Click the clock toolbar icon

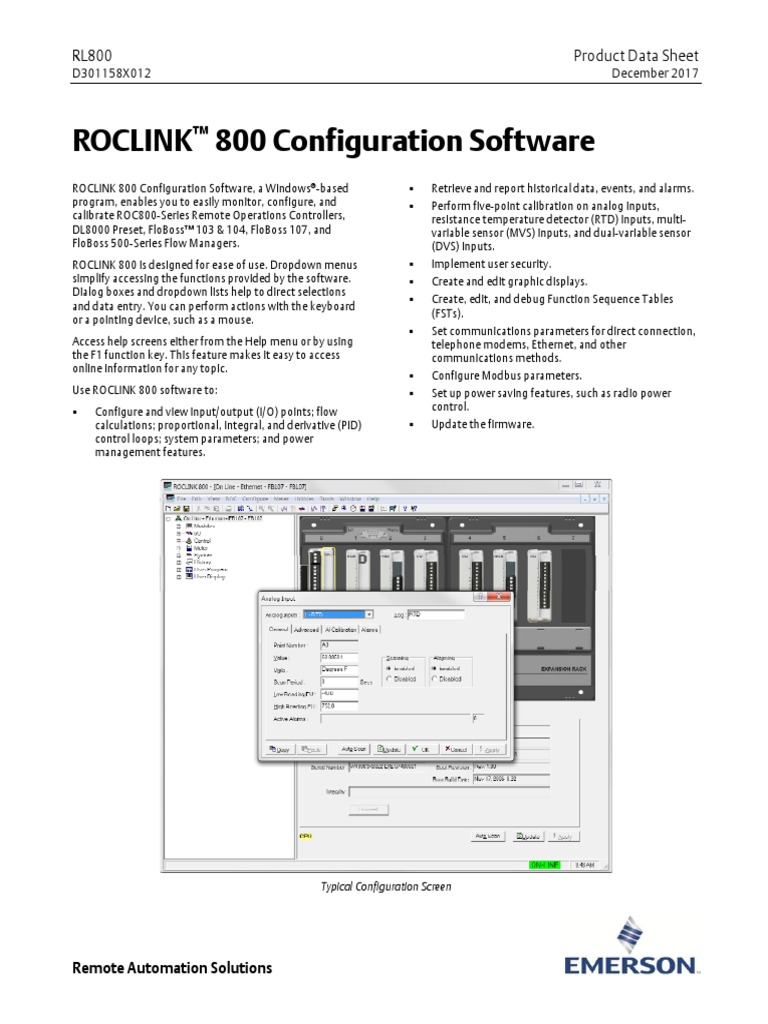tap(353, 508)
